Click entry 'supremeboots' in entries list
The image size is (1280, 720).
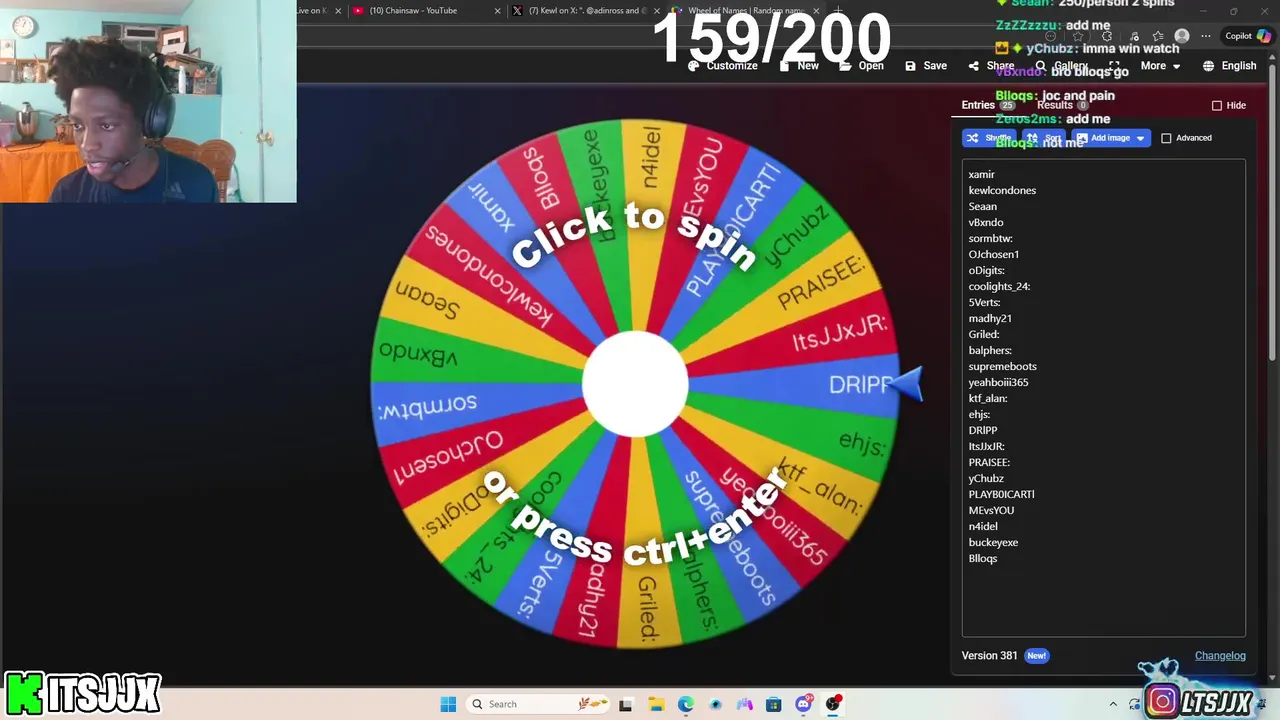click(1002, 366)
